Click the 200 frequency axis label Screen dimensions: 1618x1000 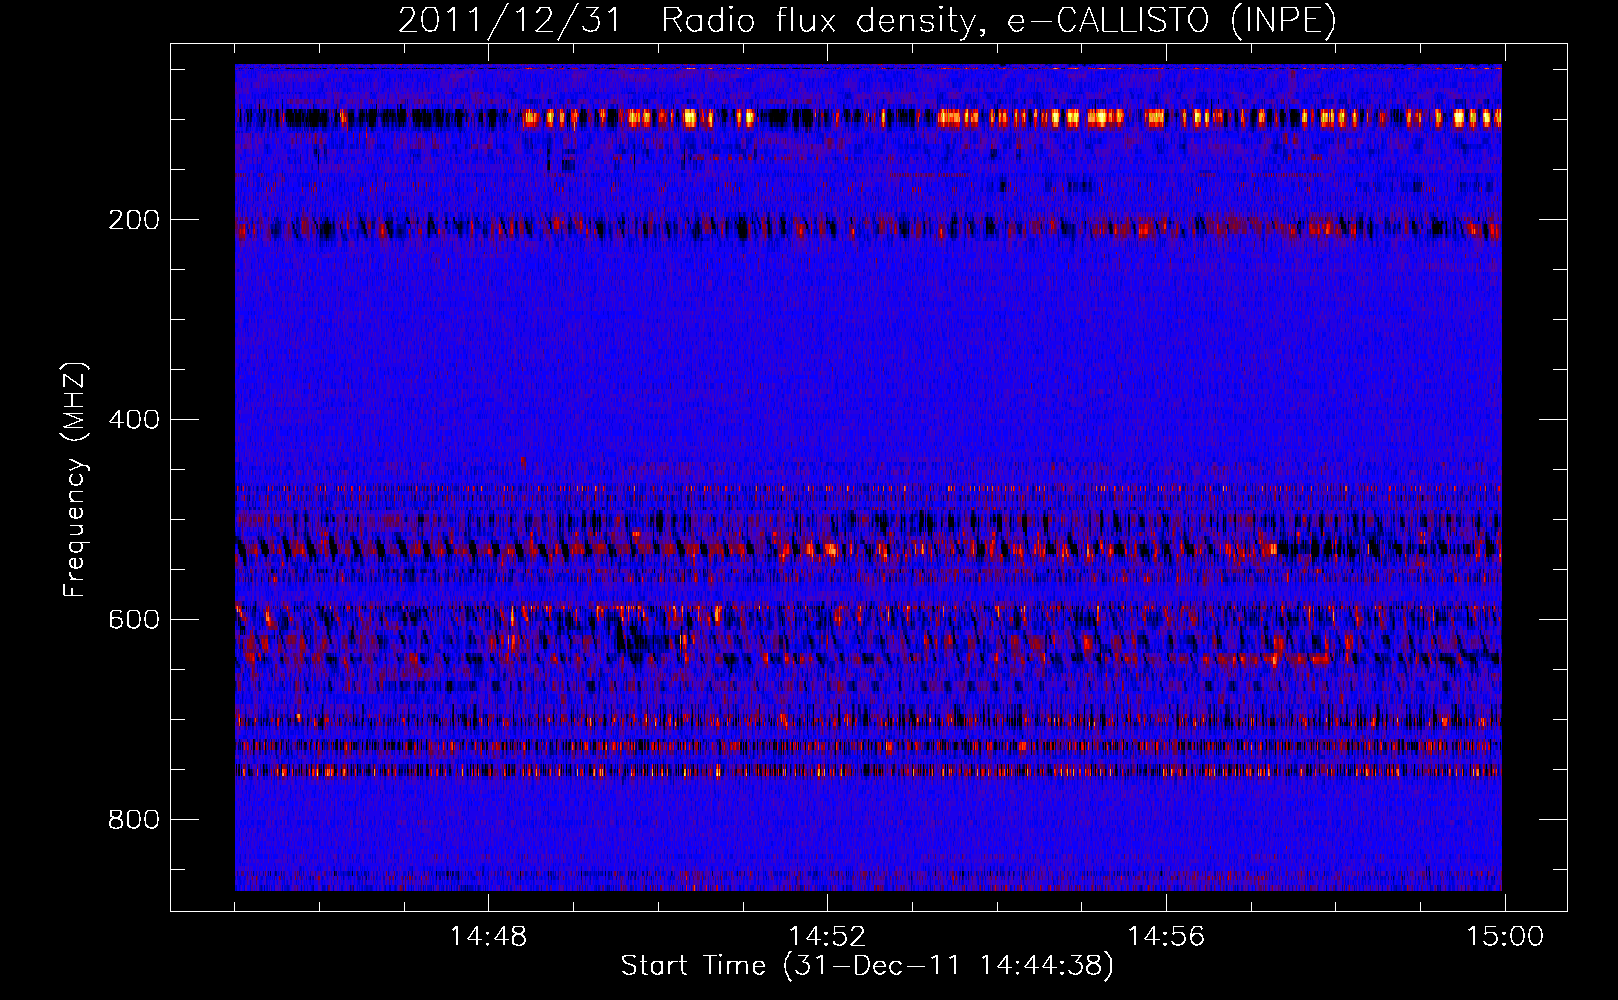134,220
